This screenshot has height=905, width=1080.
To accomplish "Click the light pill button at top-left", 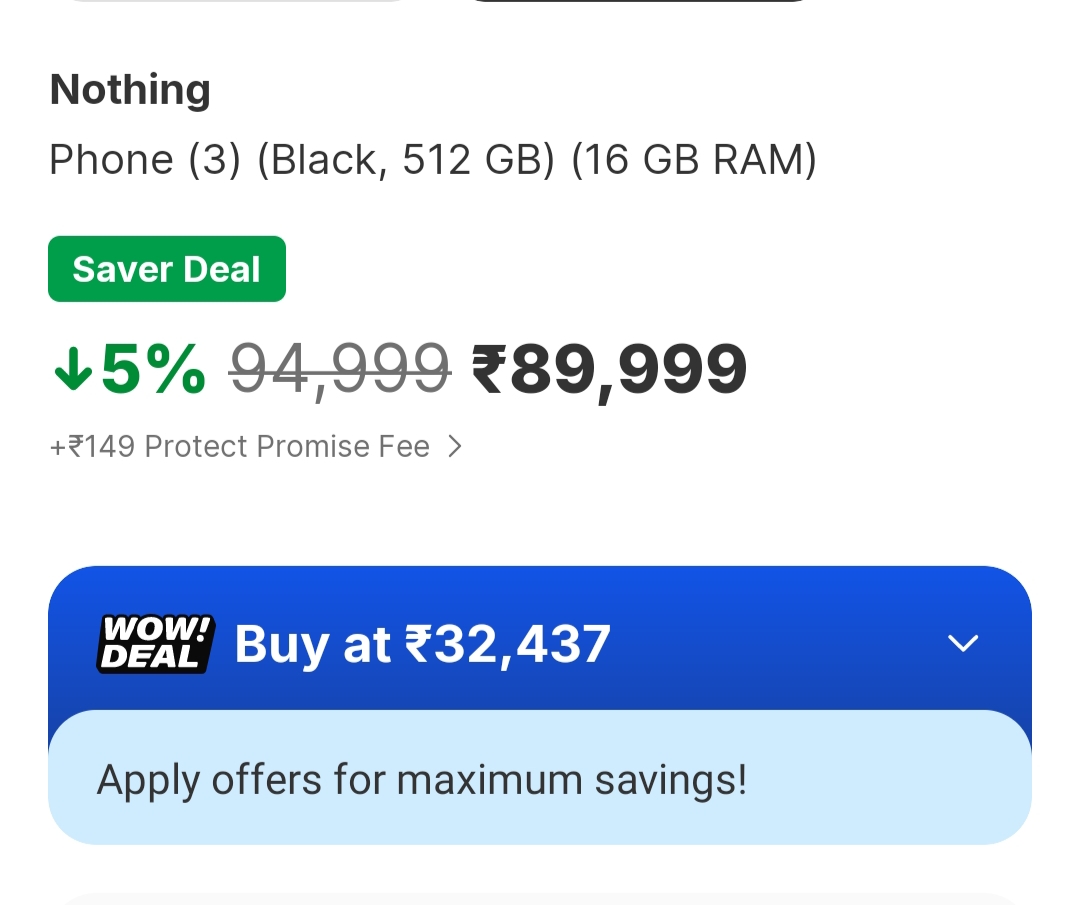I will coord(240,2).
